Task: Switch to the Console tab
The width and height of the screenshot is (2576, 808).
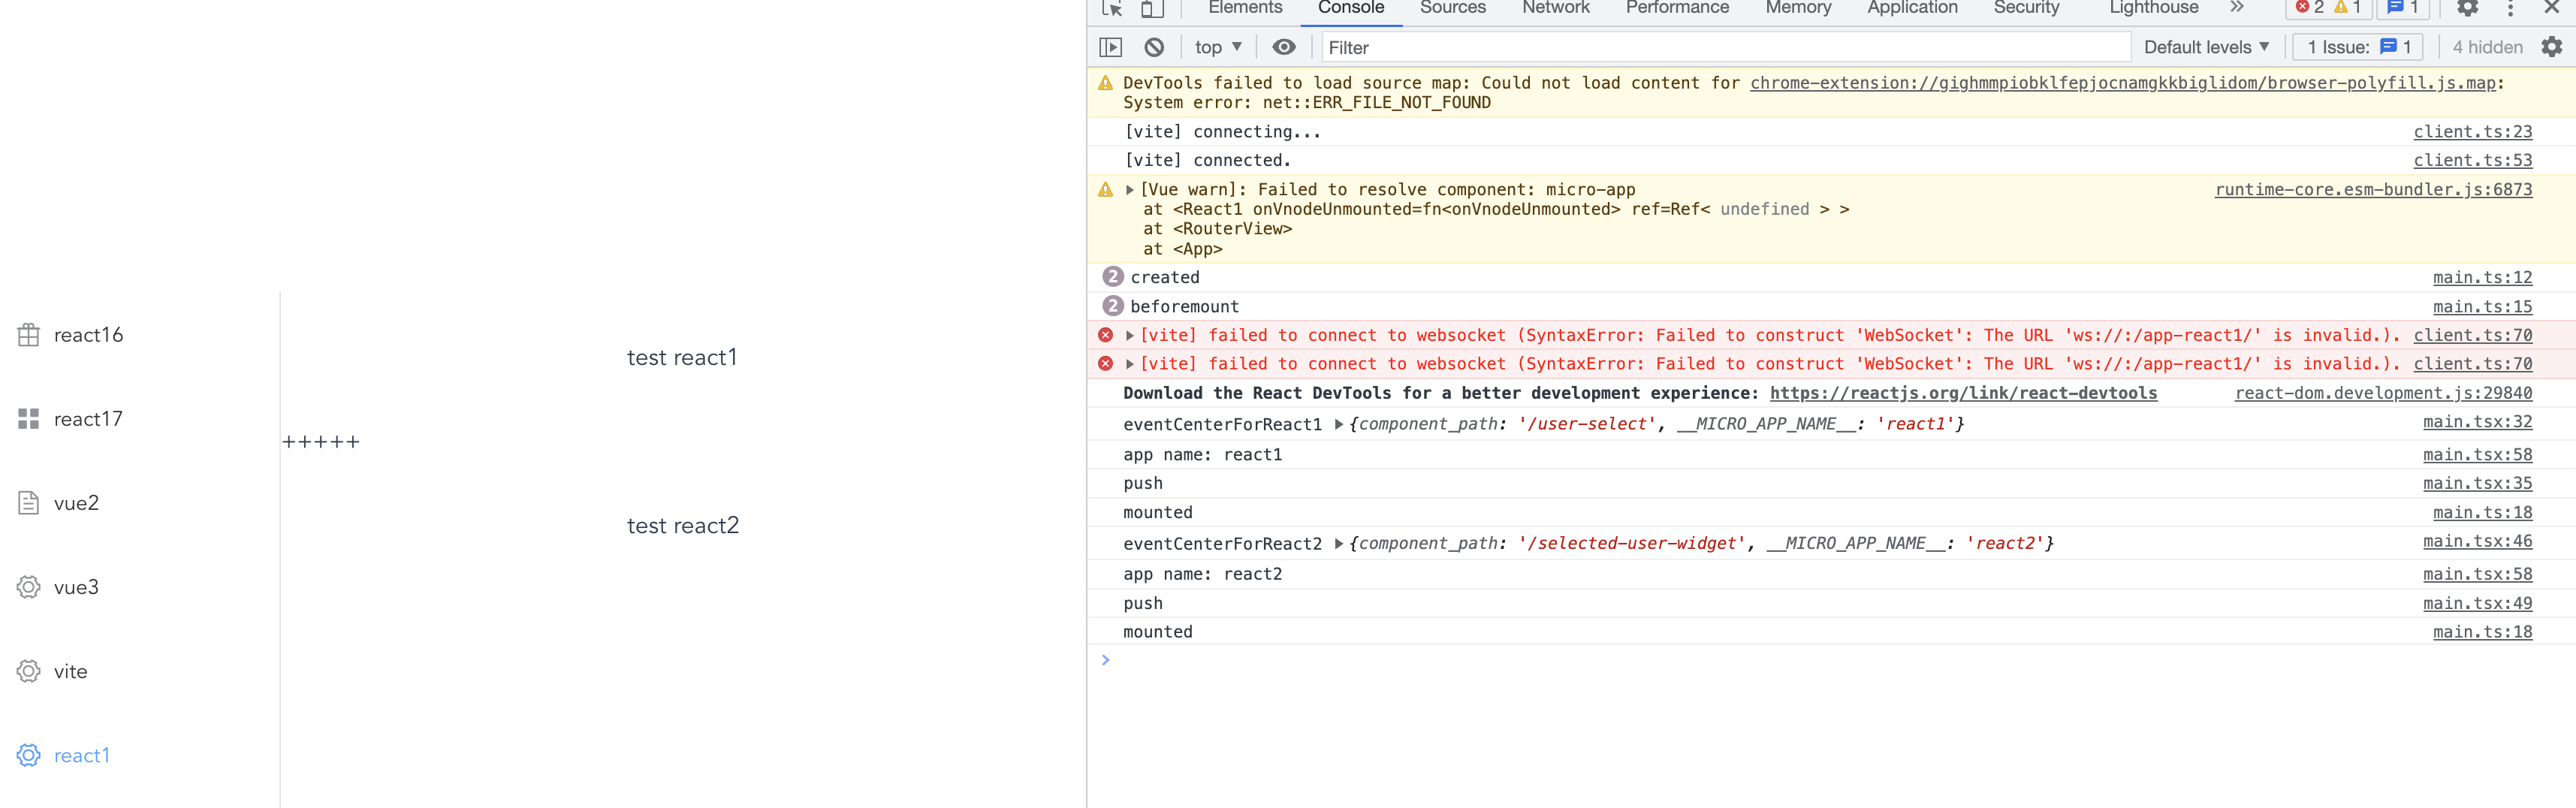Action: click(1350, 8)
